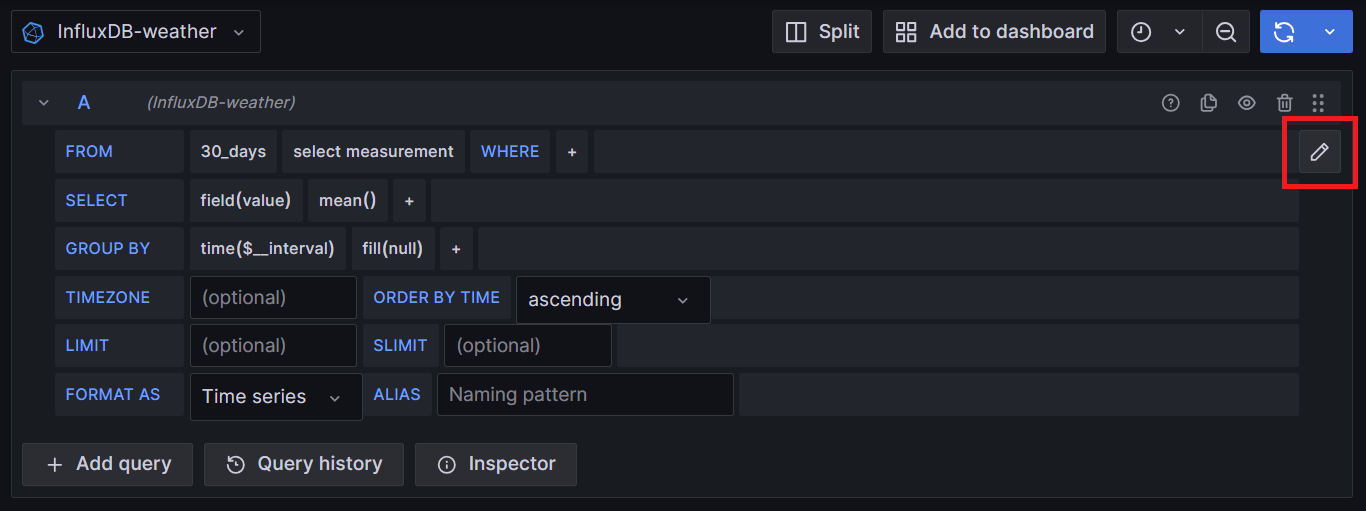Show query help icon

[x=1170, y=103]
